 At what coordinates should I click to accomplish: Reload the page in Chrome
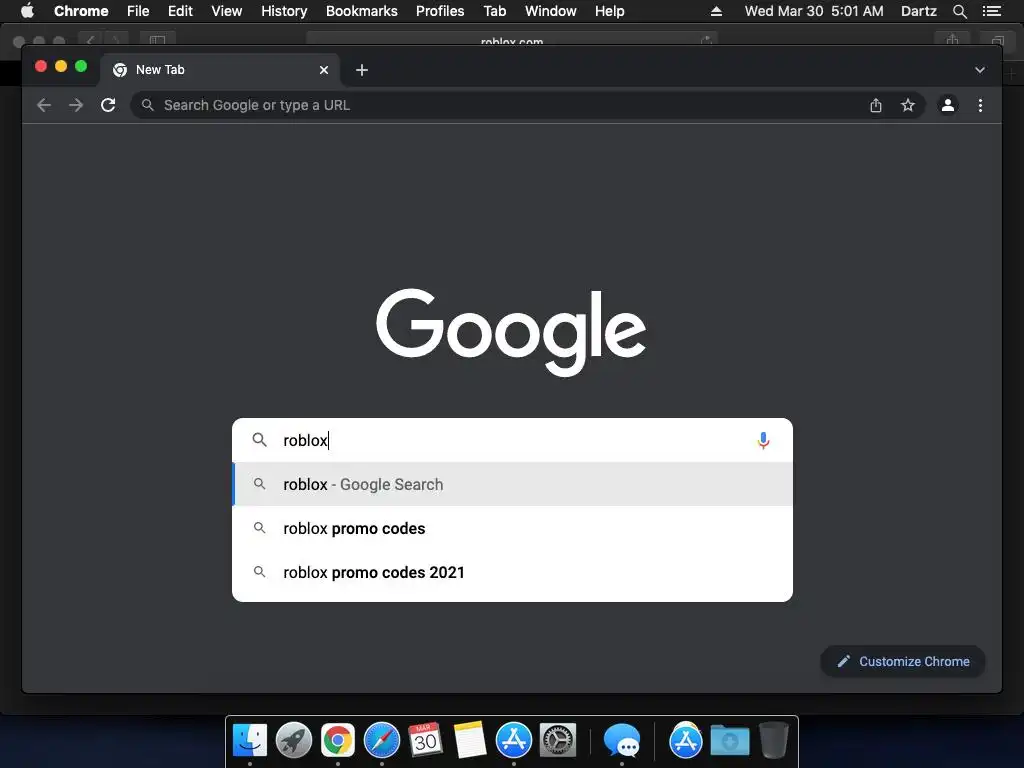[x=108, y=105]
